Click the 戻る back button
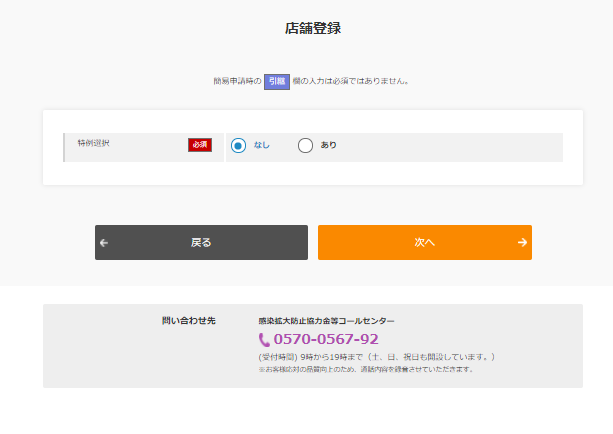This screenshot has height=434, width=613. click(201, 242)
